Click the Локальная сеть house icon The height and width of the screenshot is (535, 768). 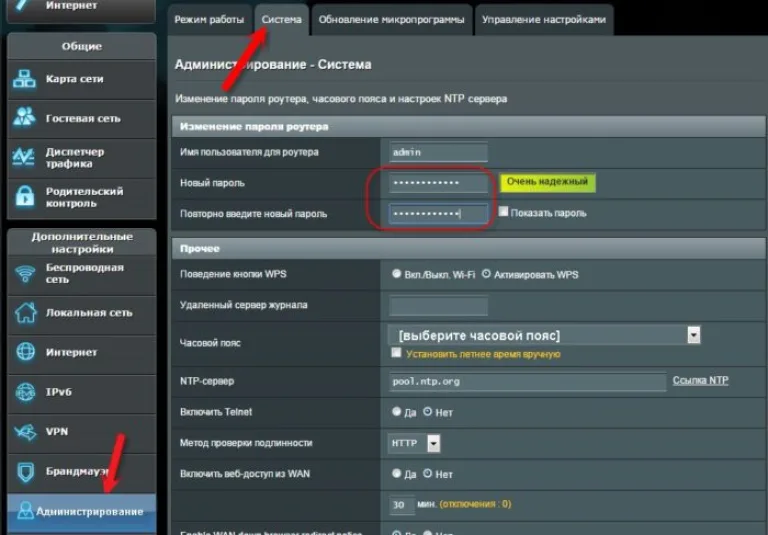click(25, 313)
